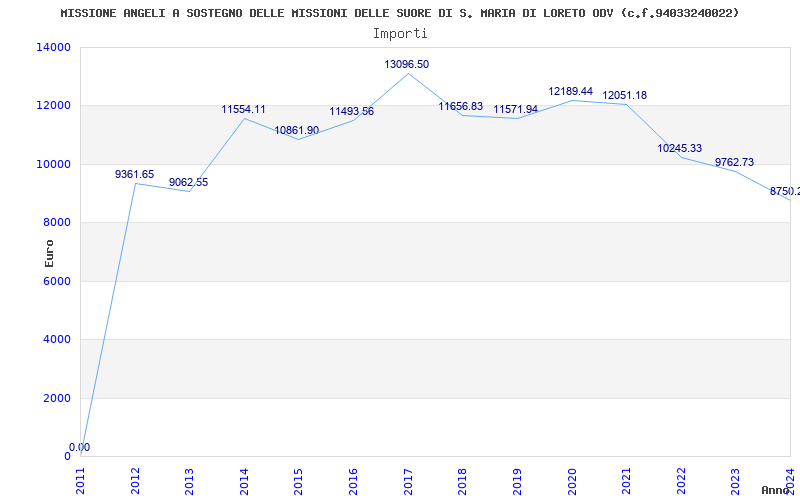
Task: Click the 12000 y-axis tick label
Action: 54,106
